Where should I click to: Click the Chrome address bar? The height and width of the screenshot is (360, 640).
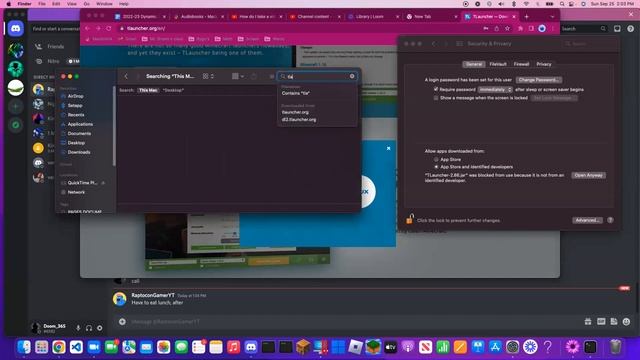tap(299, 29)
